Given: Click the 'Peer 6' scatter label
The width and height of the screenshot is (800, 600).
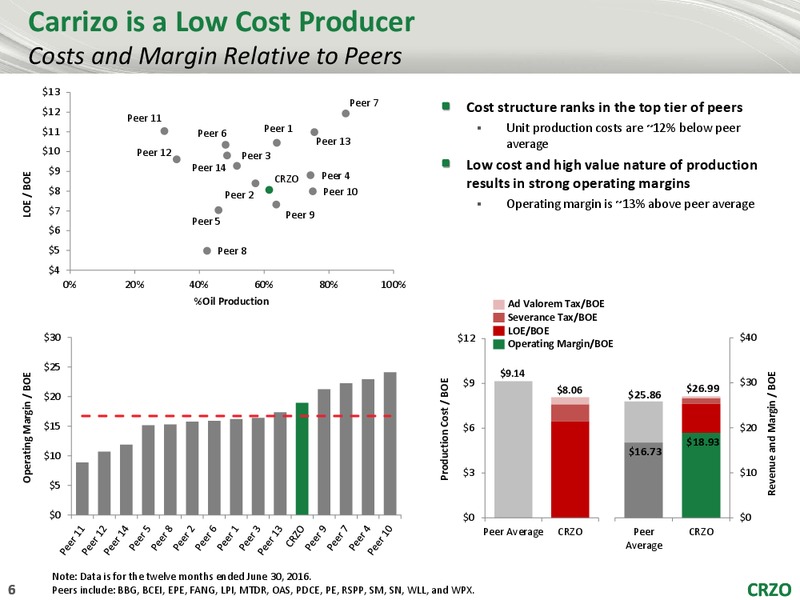Looking at the screenshot, I should (x=212, y=133).
